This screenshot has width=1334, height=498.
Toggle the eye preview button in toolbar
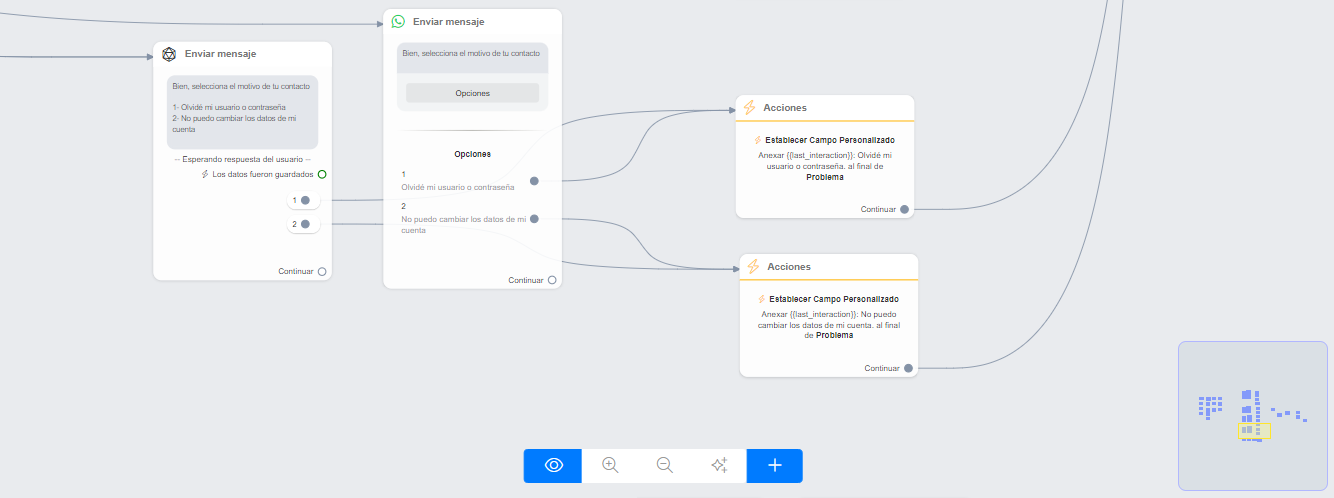tap(553, 465)
